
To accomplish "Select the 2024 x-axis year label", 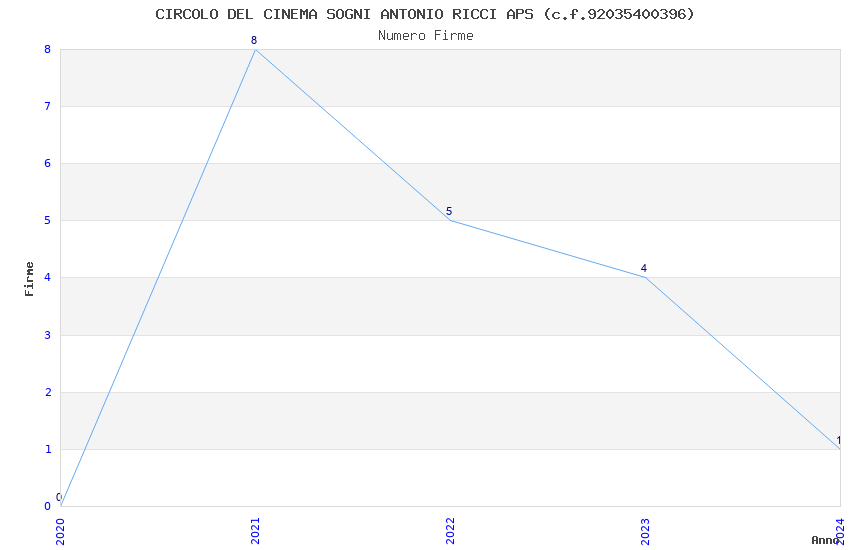I will point(840,532).
